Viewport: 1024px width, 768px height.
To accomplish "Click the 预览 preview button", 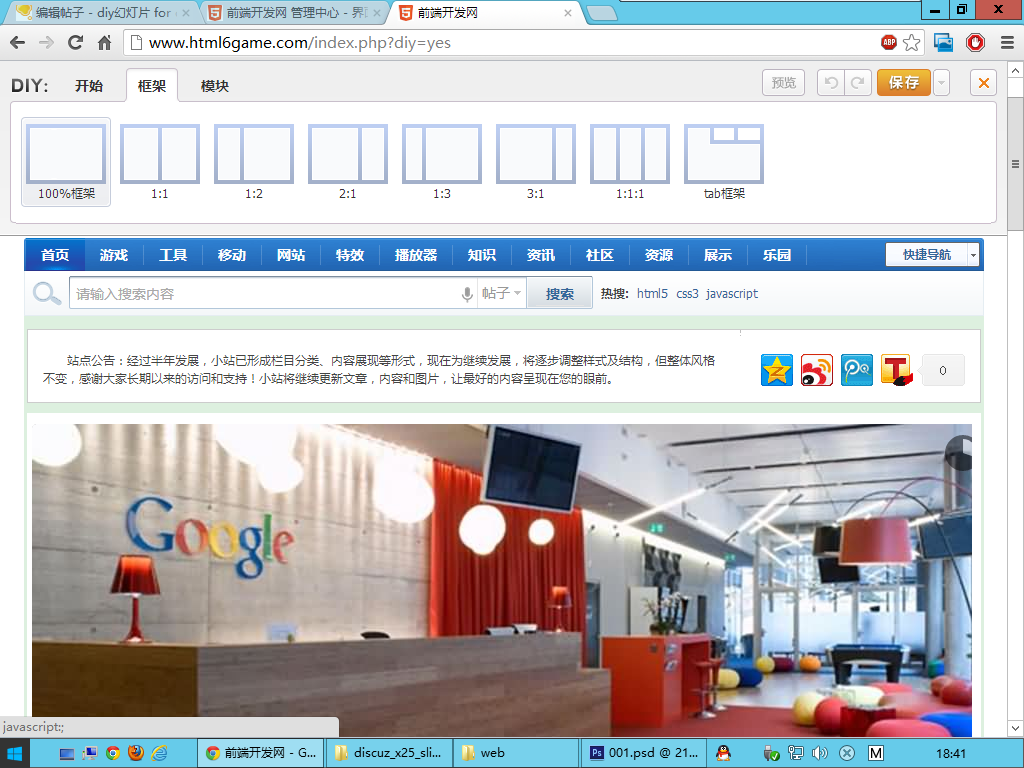I will [784, 83].
